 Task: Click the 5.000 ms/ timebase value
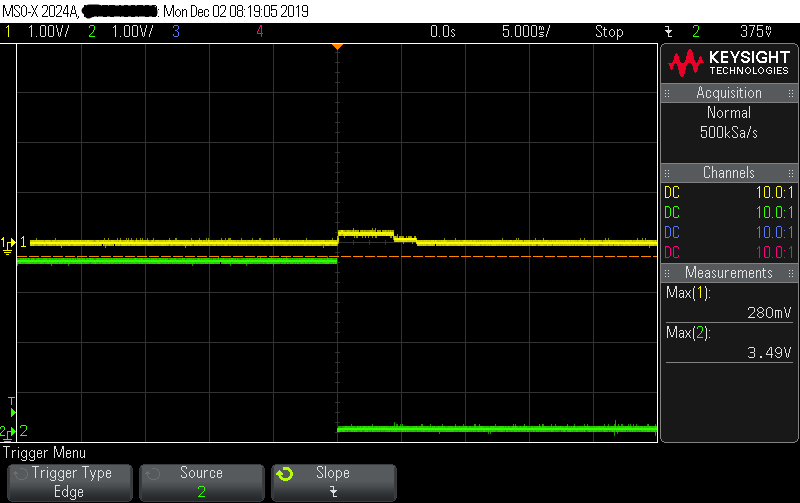[526, 32]
